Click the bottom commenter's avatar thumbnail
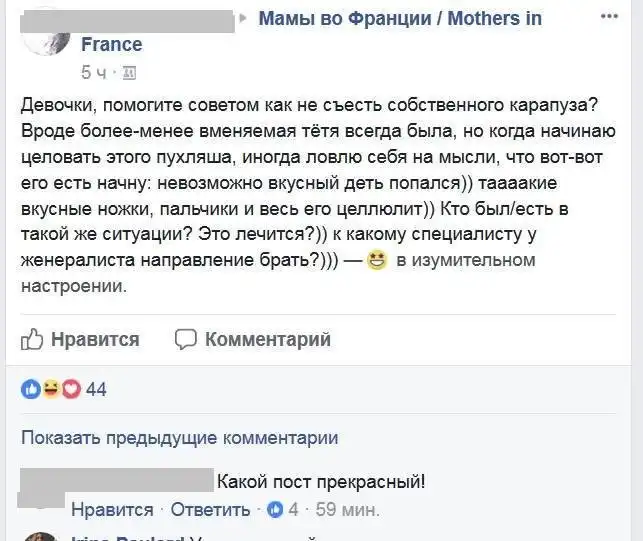The height and width of the screenshot is (541, 643). click(x=40, y=536)
